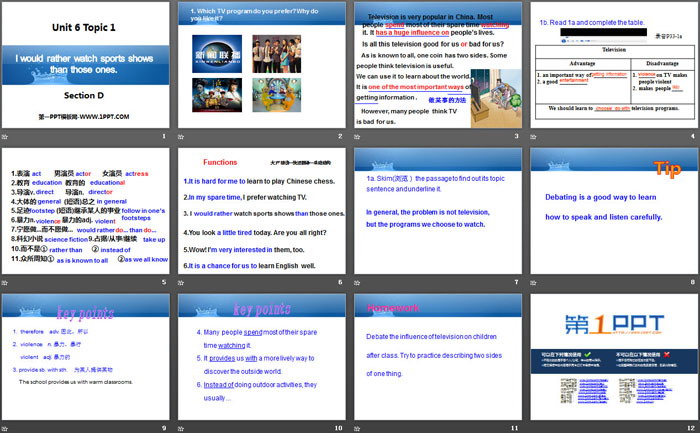The height and width of the screenshot is (433, 700).
Task: Open slide 4 with Advantage and Disadvantage table
Action: pyautogui.click(x=613, y=66)
